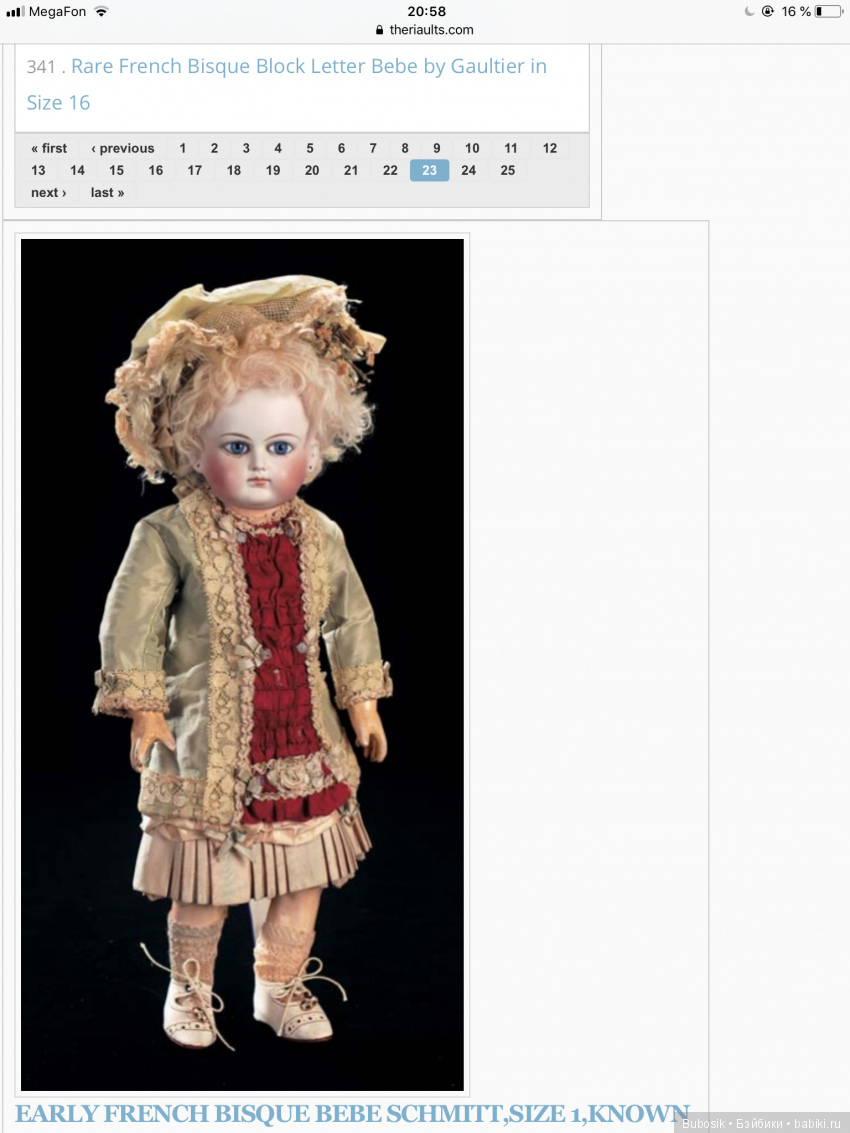Open pagination page 25
Image resolution: width=850 pixels, height=1133 pixels.
point(507,171)
